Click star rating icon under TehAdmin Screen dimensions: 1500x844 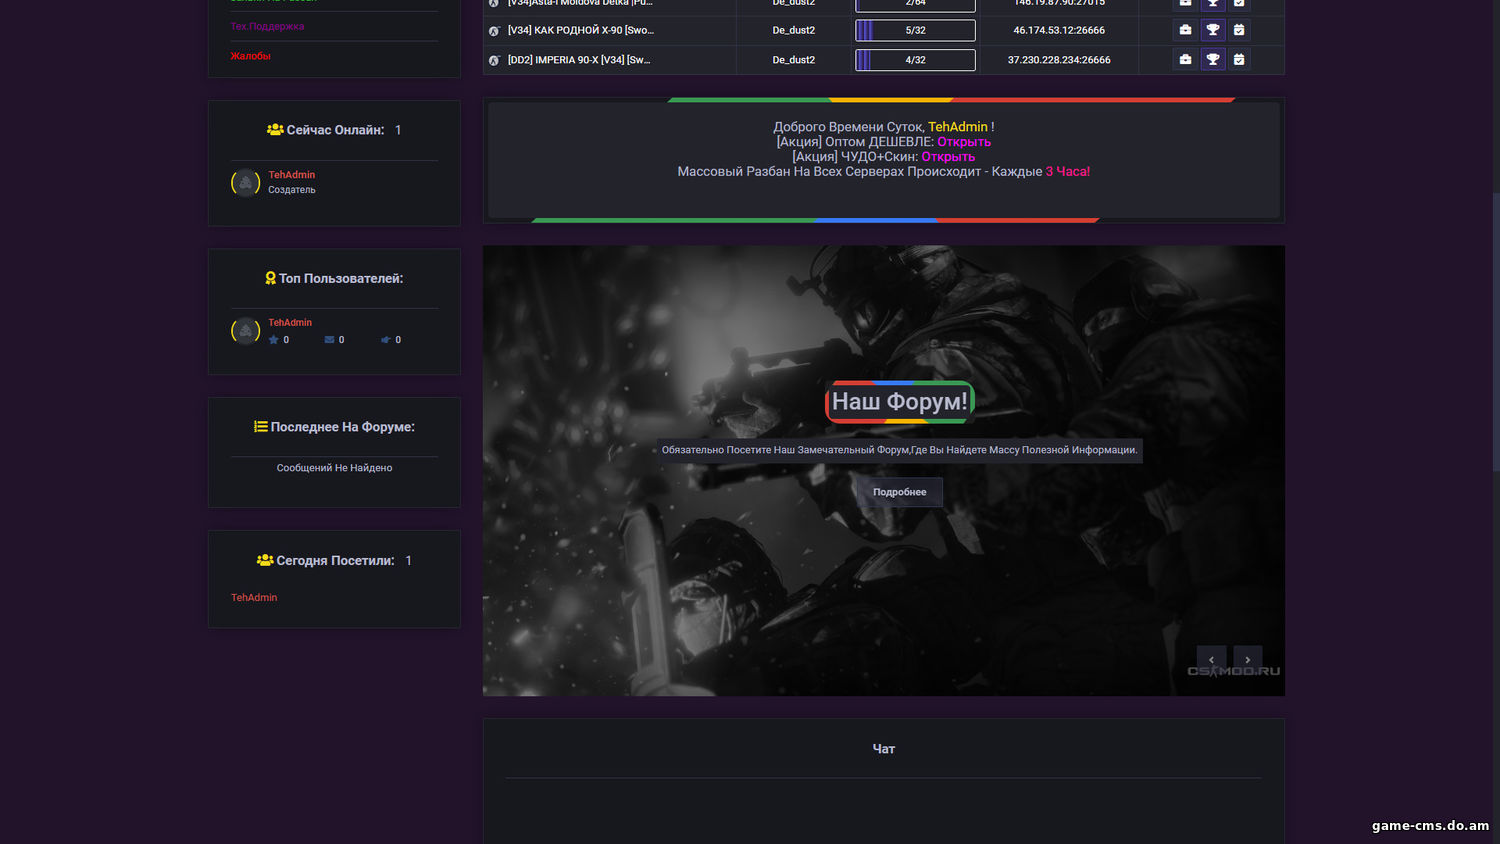click(x=274, y=340)
